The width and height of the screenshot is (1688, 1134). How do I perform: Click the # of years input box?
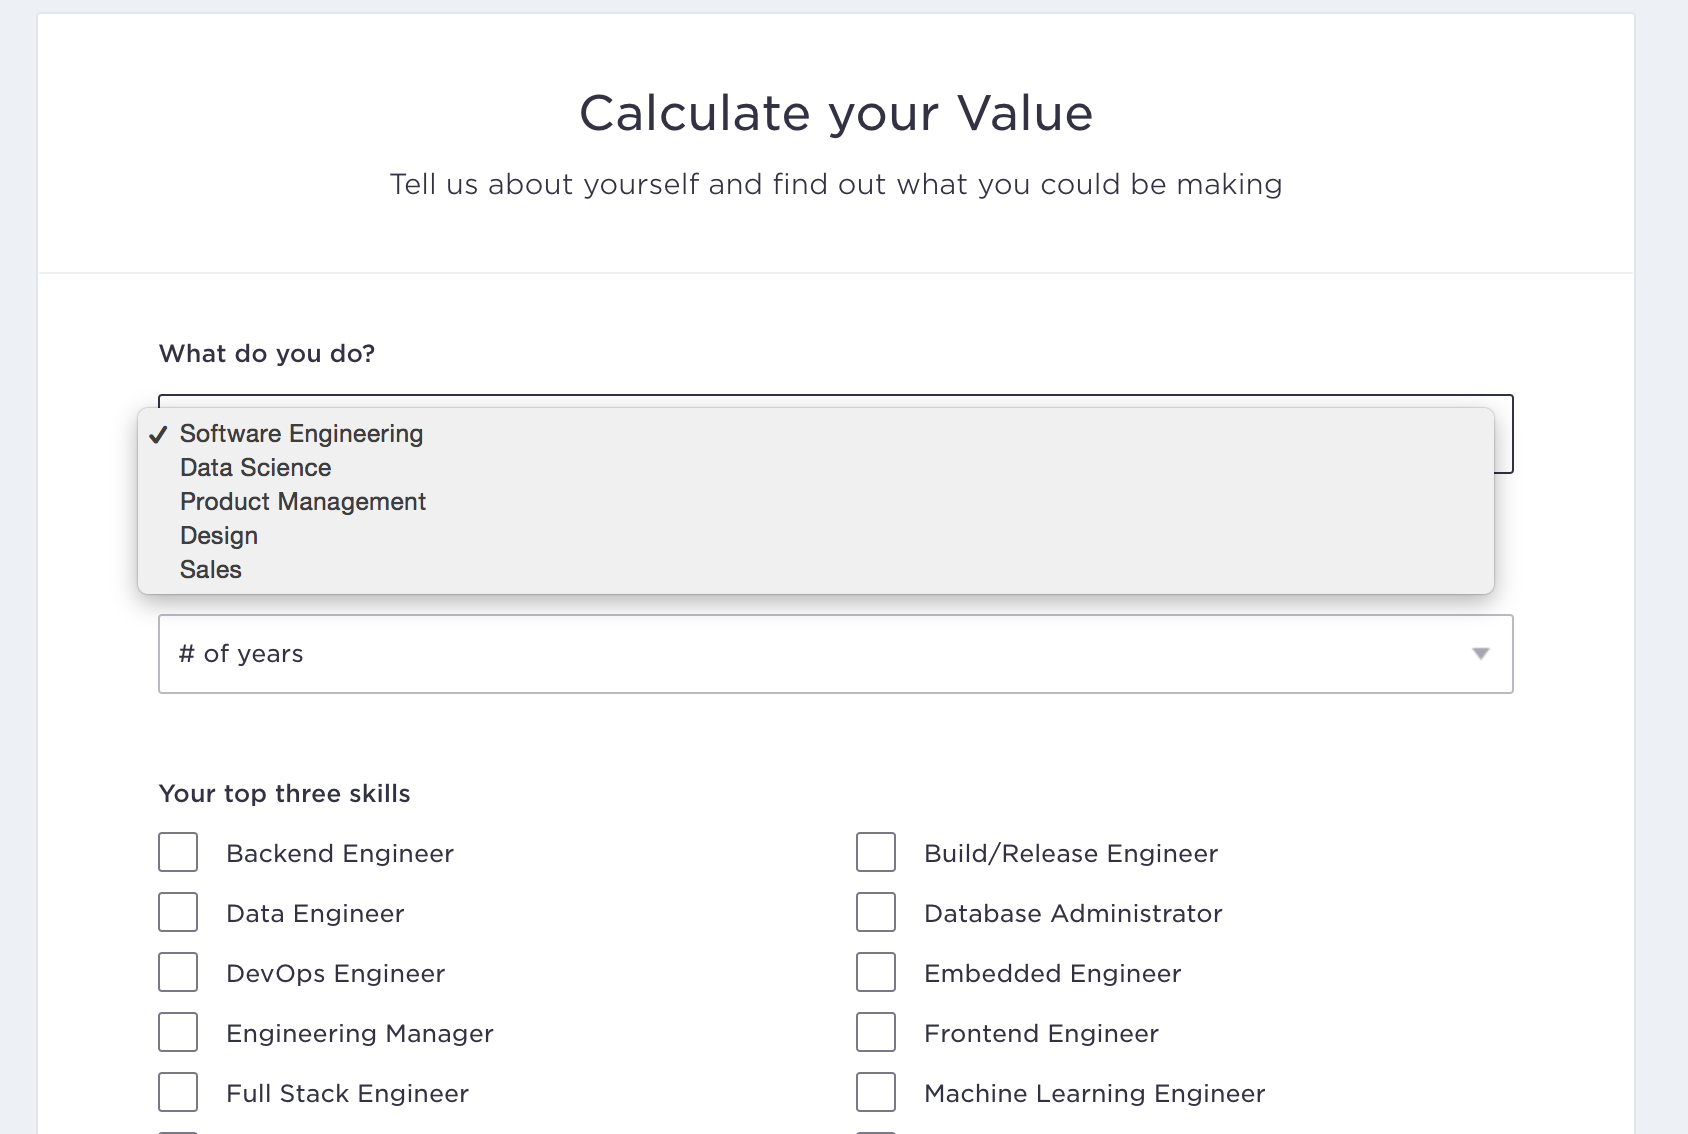700,654
